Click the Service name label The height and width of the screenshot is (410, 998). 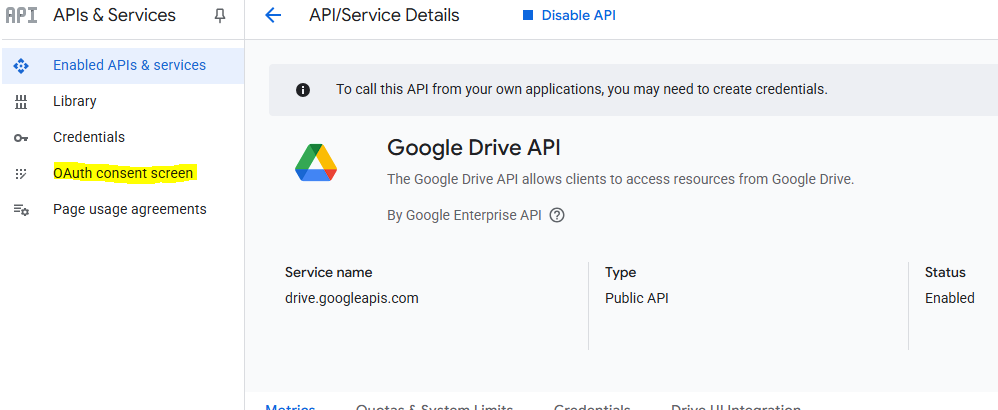click(328, 272)
